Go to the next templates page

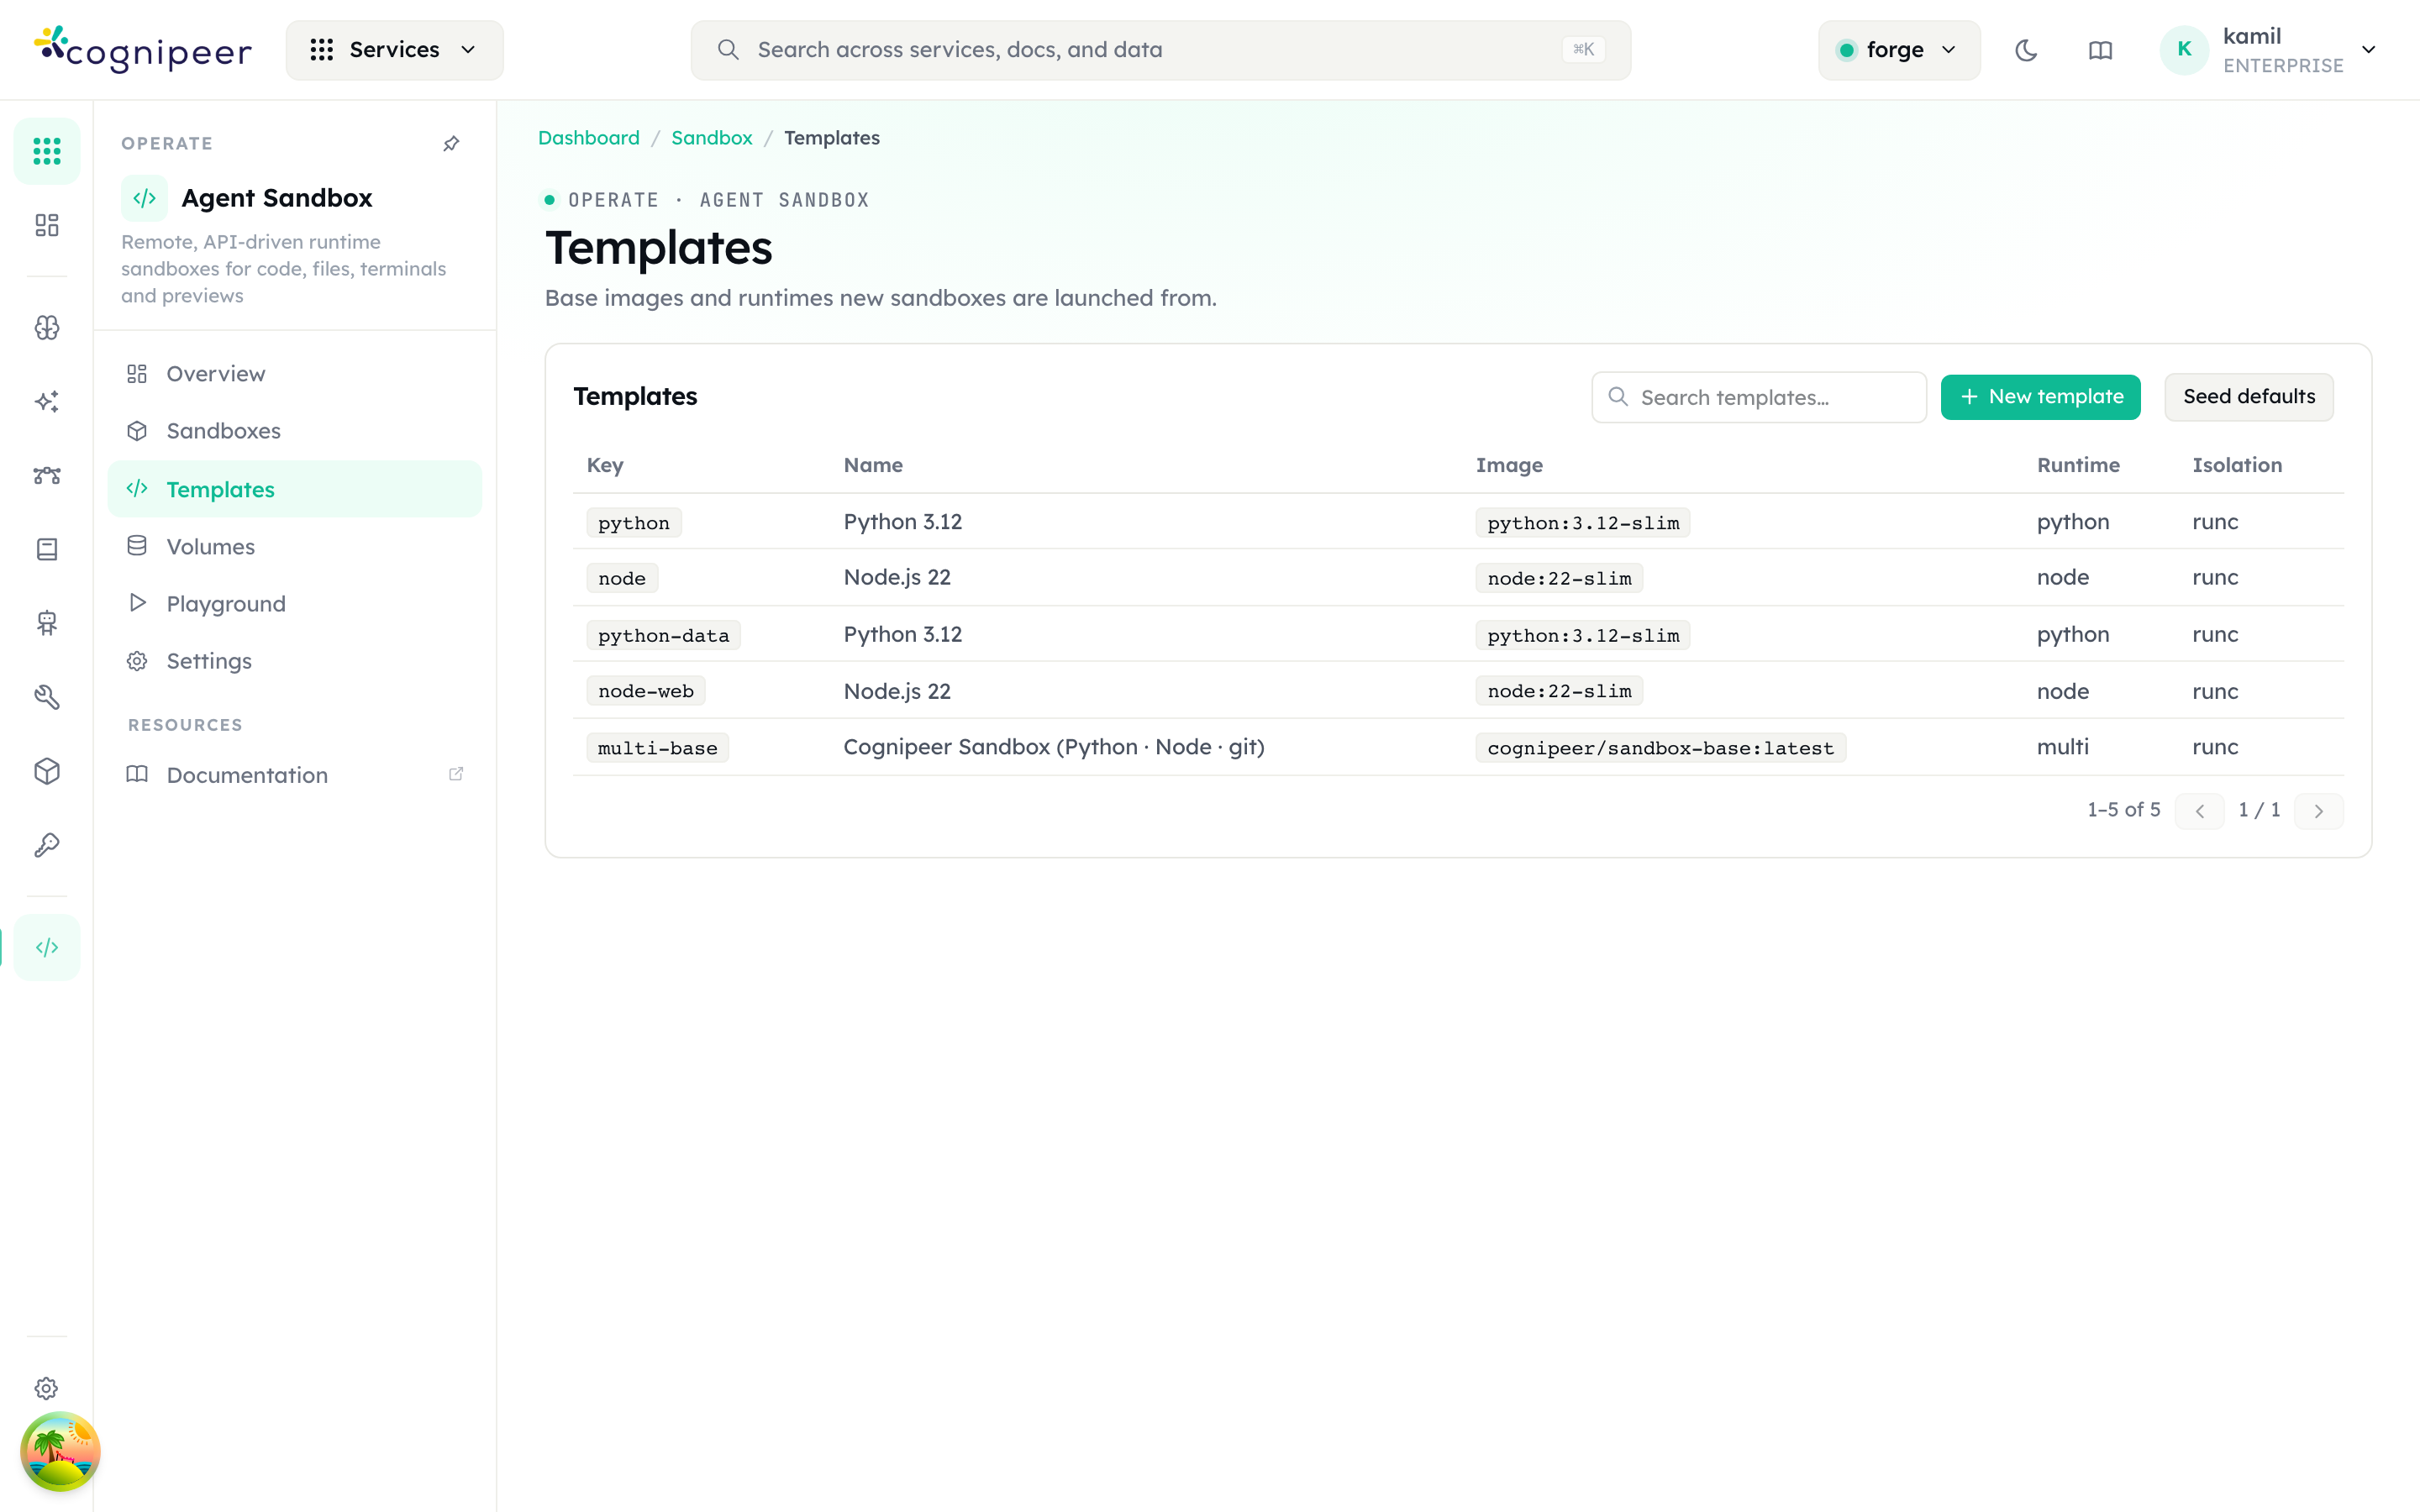[x=2318, y=811]
